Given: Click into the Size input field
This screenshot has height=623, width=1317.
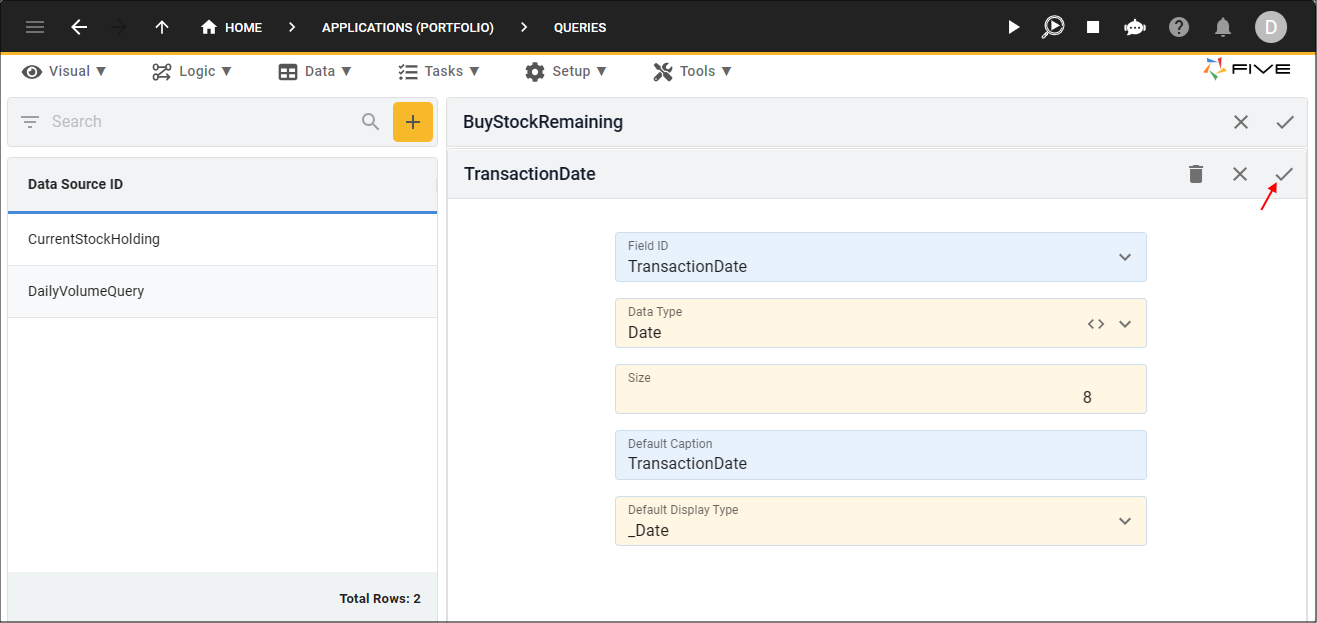Looking at the screenshot, I should 880,389.
